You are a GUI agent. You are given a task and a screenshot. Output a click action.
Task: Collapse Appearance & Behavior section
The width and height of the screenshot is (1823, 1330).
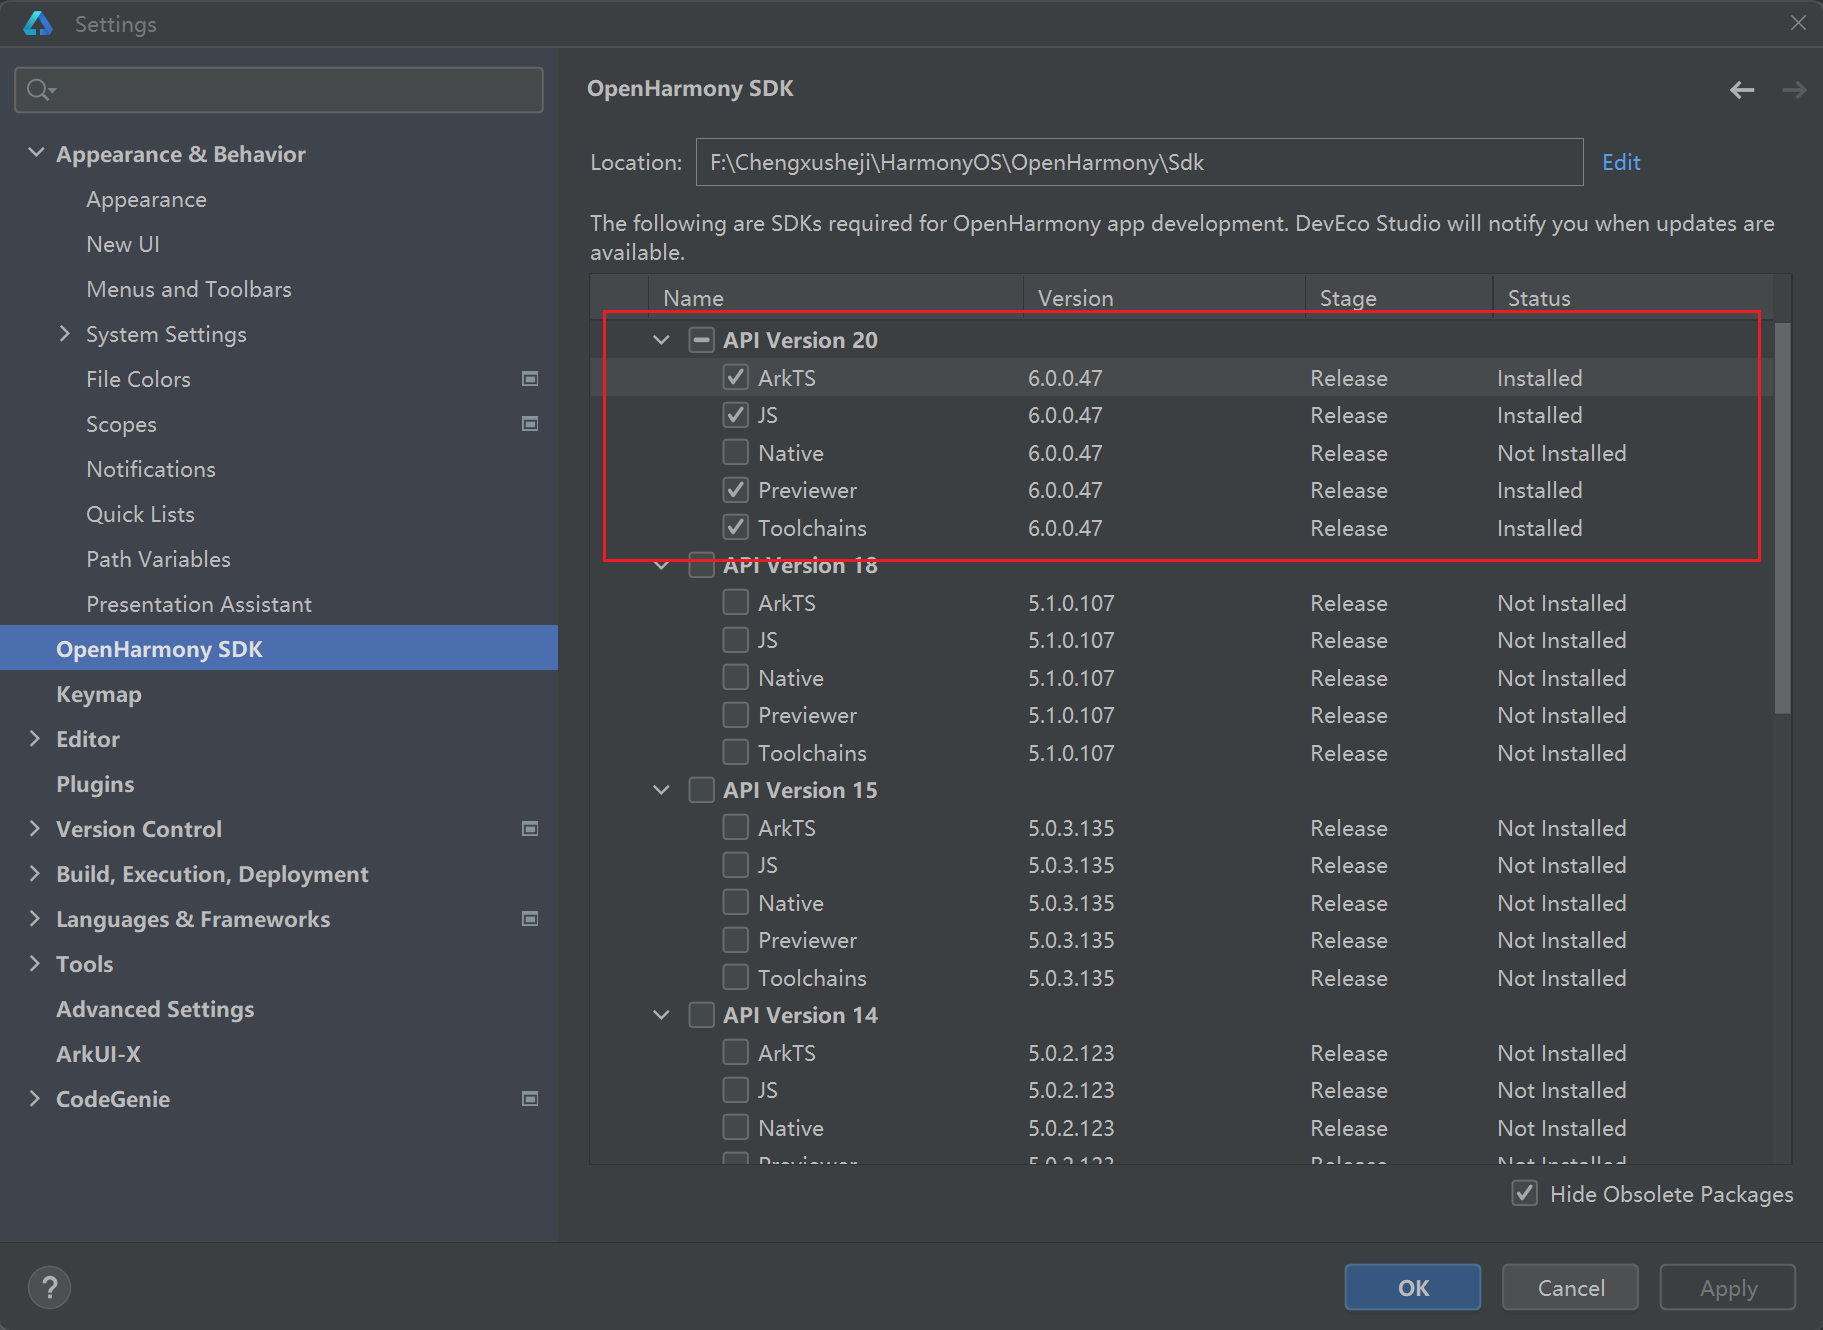click(36, 153)
